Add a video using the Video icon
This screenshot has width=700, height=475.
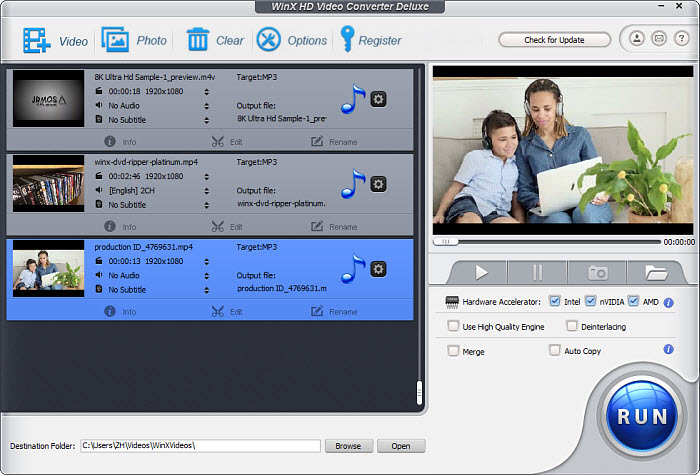(37, 40)
